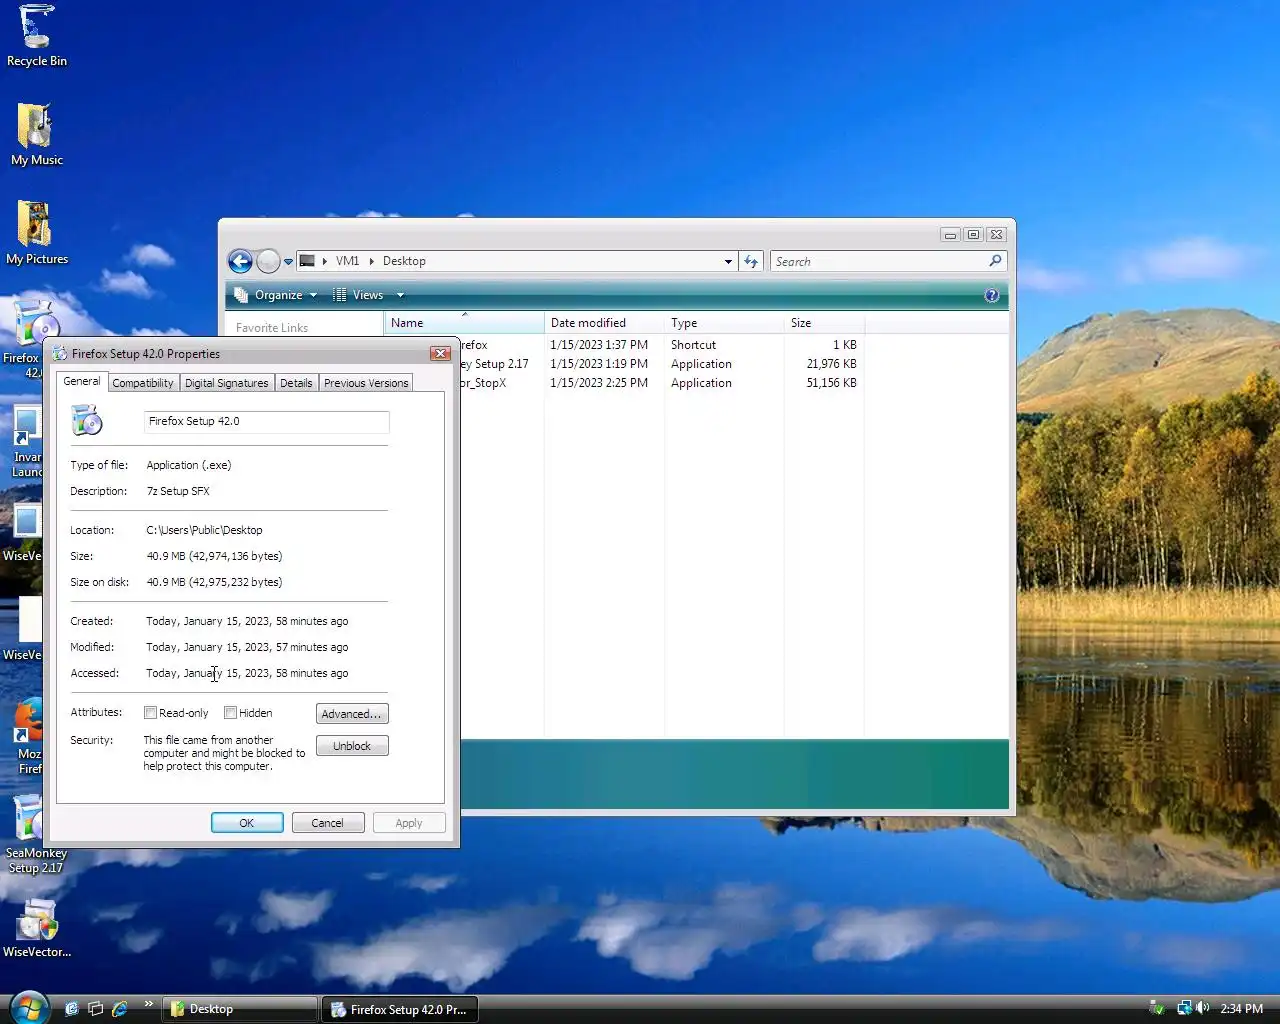This screenshot has height=1024, width=1280.
Task: Click the file name field in Properties
Action: coord(266,422)
